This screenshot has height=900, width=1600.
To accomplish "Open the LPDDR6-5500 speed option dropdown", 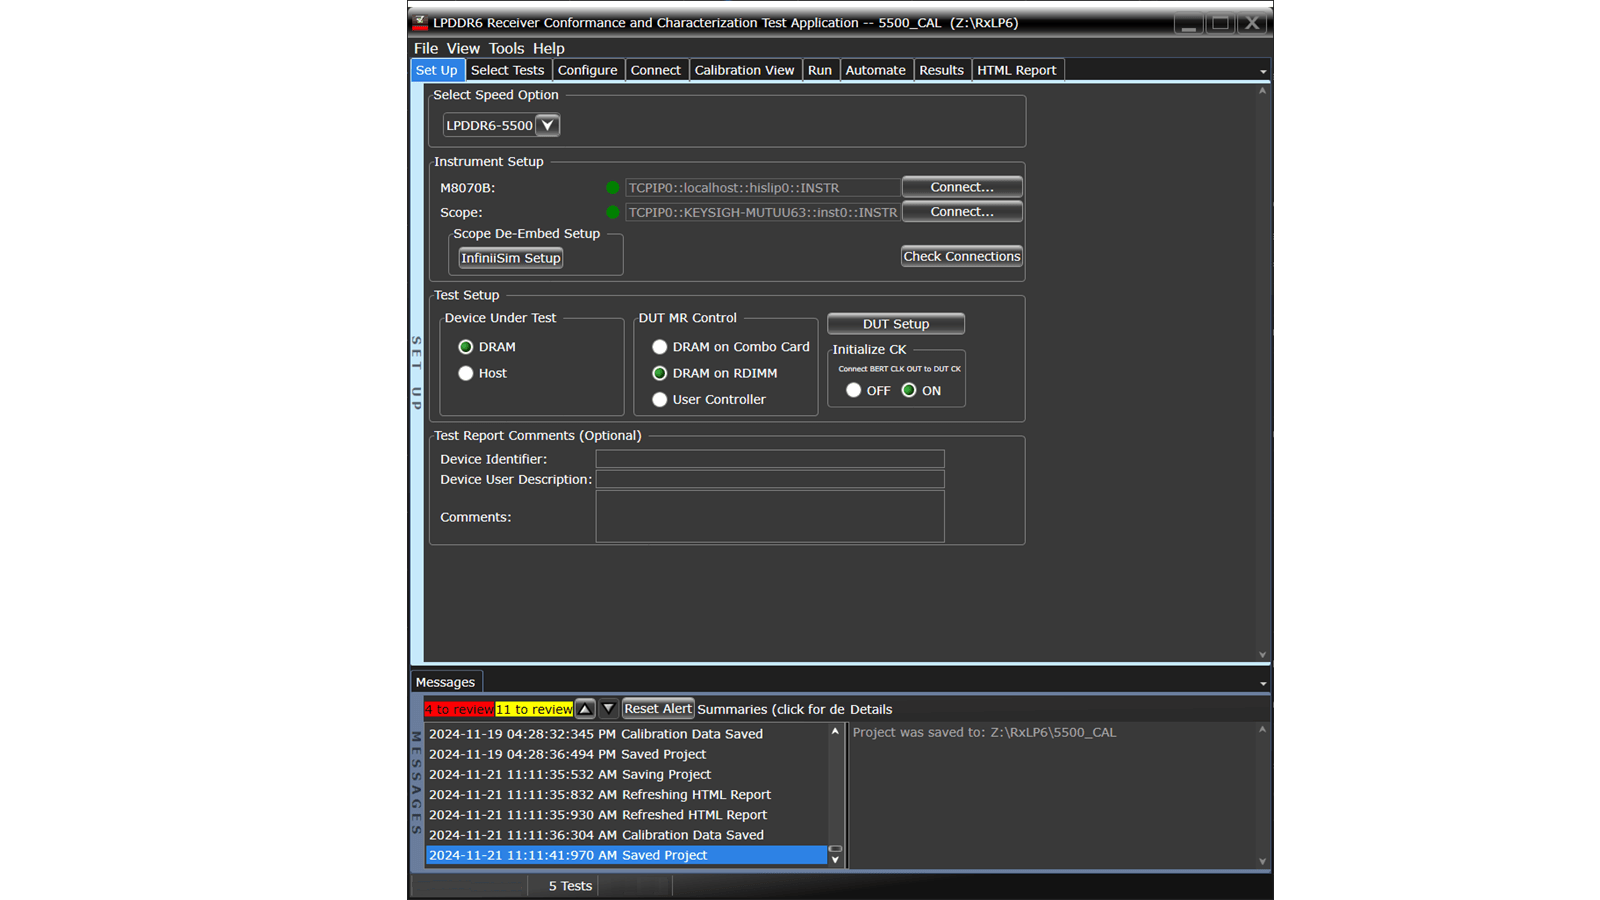I will pos(547,125).
